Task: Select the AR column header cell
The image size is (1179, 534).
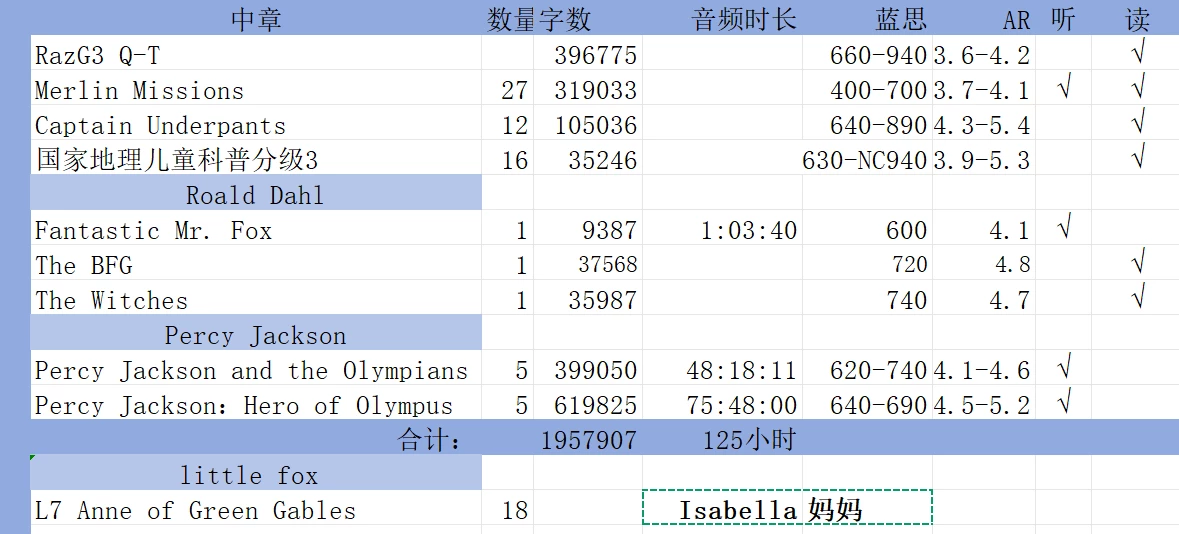Action: [x=984, y=18]
